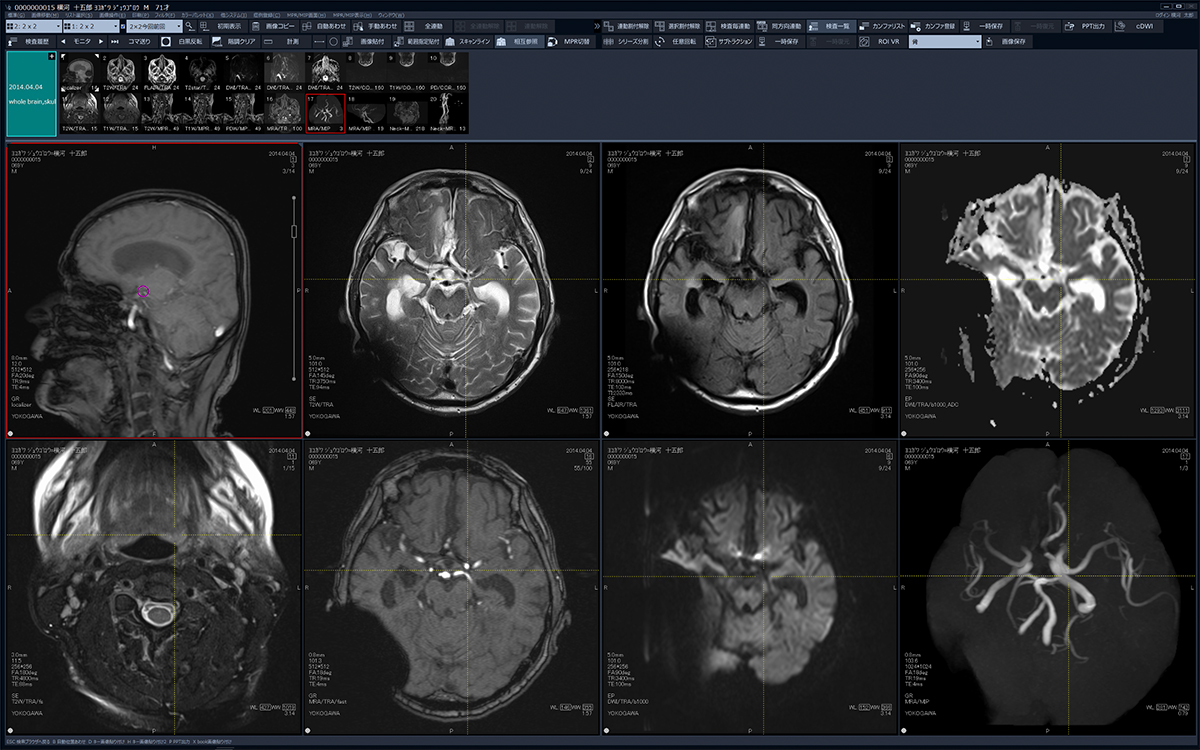Viewport: 1200px width, 750px height.
Task: Expand the study panel plus icon
Action: [51, 57]
